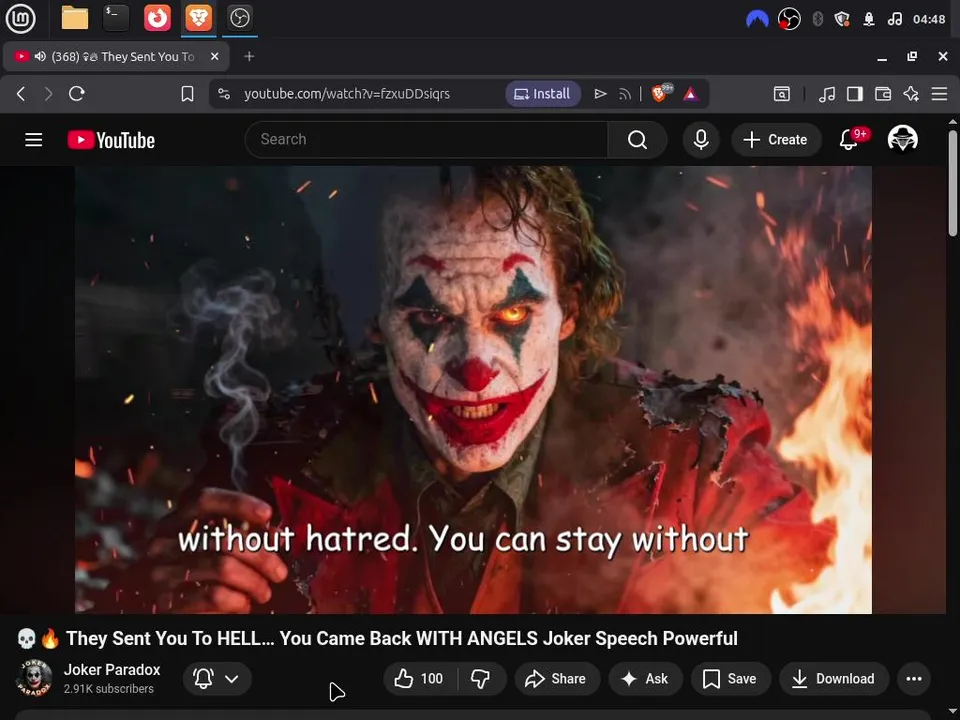Switch to Brave browser in the taskbar
Image resolution: width=960 pixels, height=720 pixels.
(x=198, y=18)
